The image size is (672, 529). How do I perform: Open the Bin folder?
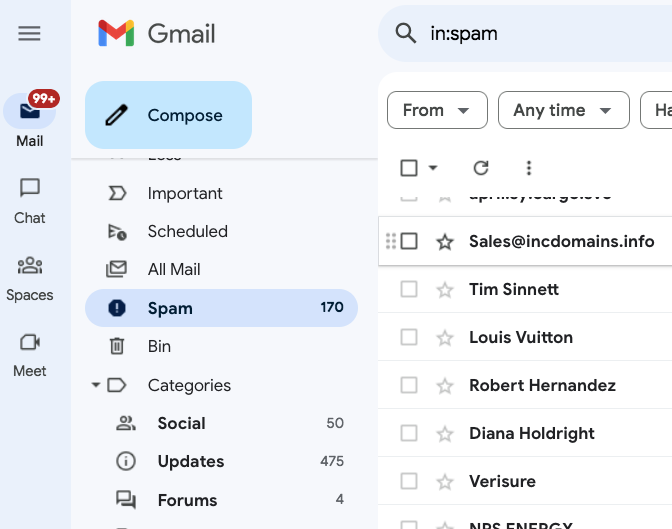pyautogui.click(x=221, y=346)
